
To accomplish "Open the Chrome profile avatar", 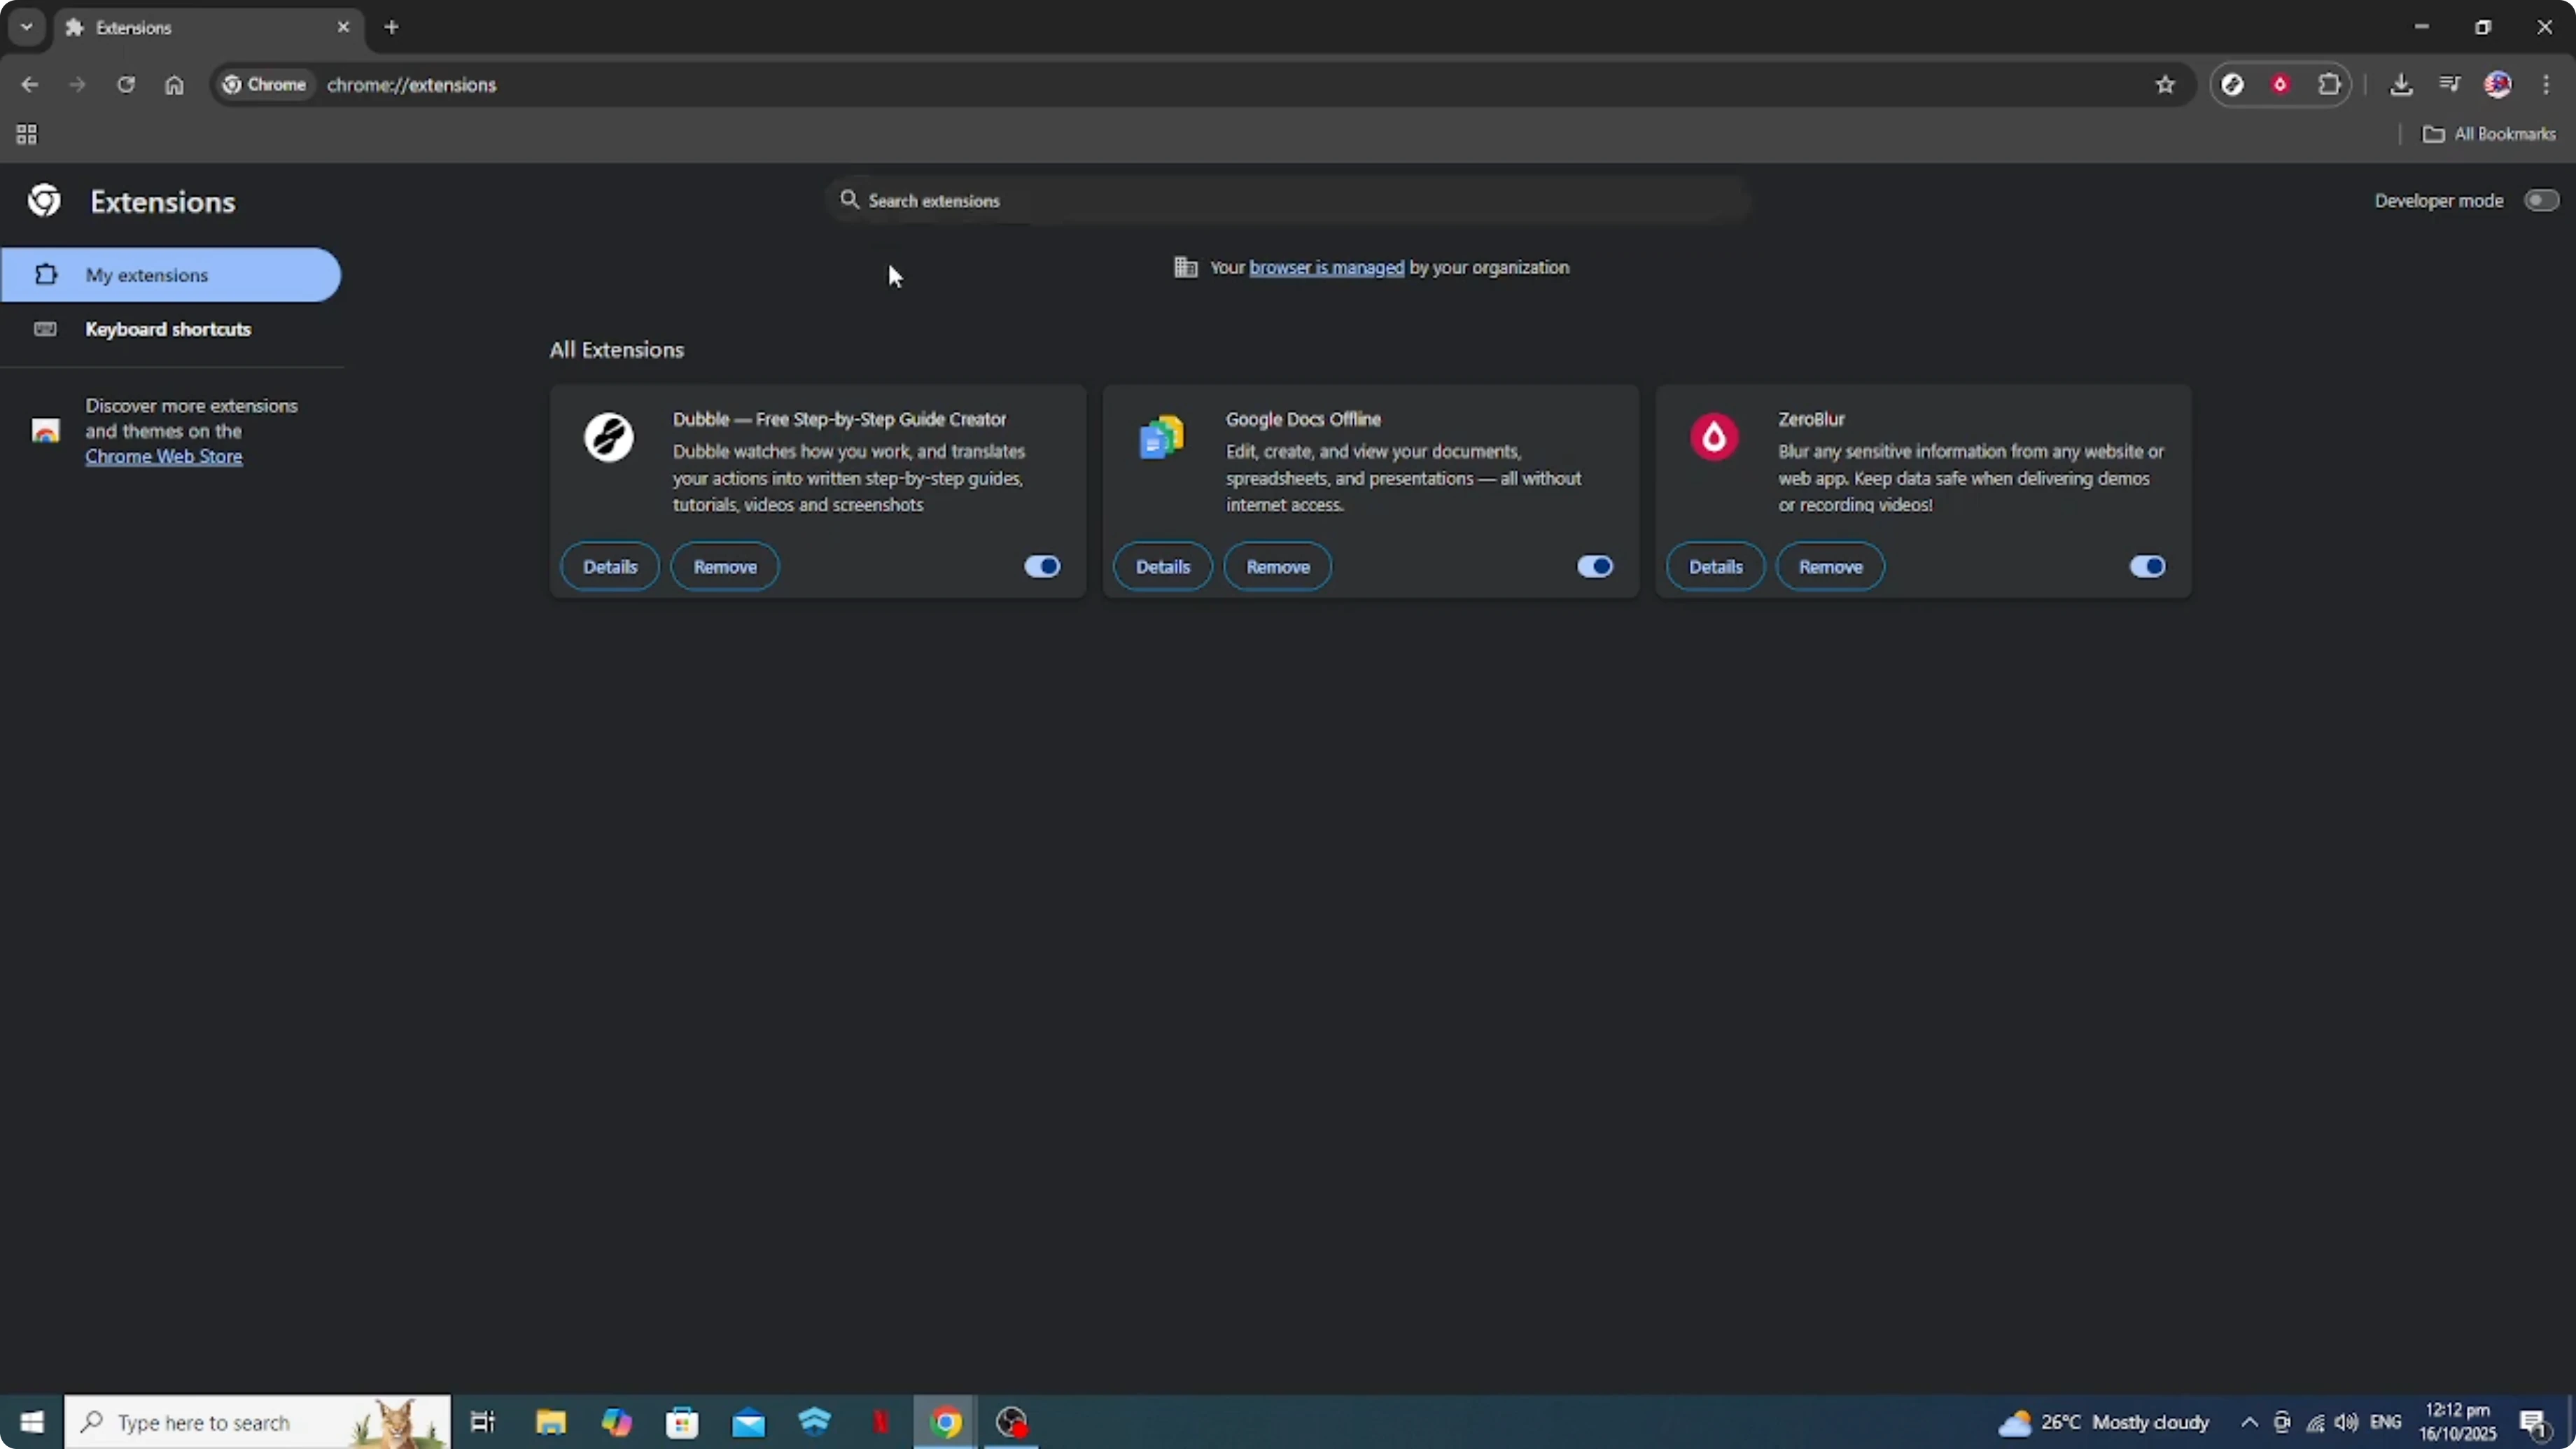I will coord(2498,85).
